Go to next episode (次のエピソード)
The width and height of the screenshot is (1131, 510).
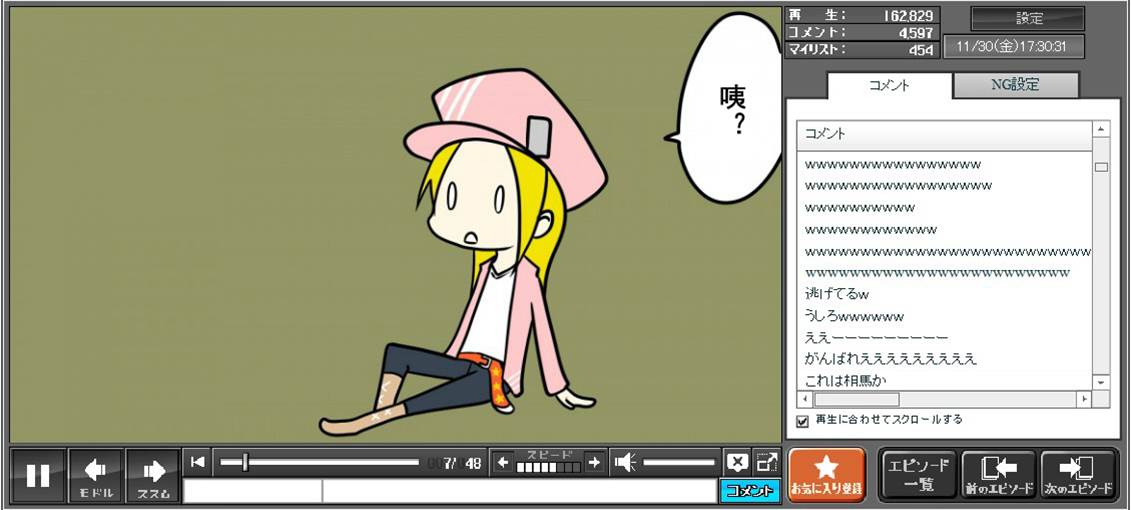(x=1079, y=475)
